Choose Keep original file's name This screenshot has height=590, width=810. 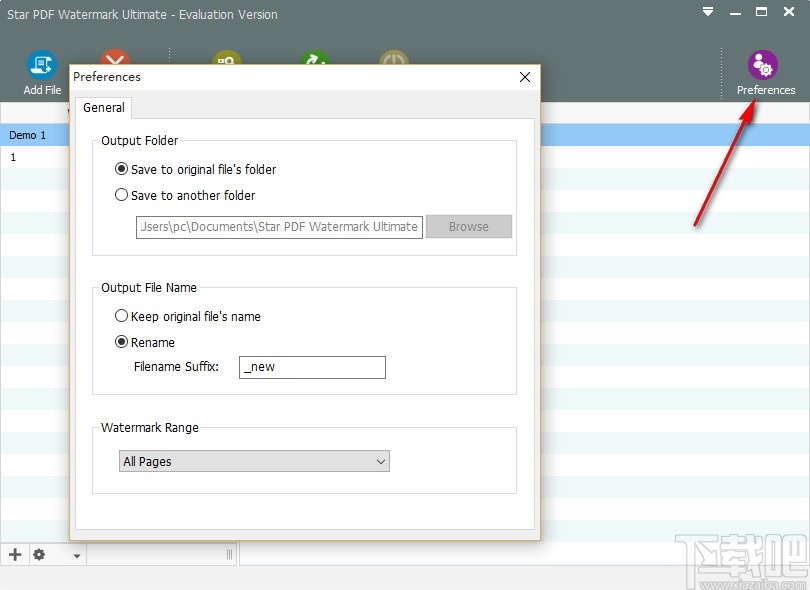[x=188, y=316]
